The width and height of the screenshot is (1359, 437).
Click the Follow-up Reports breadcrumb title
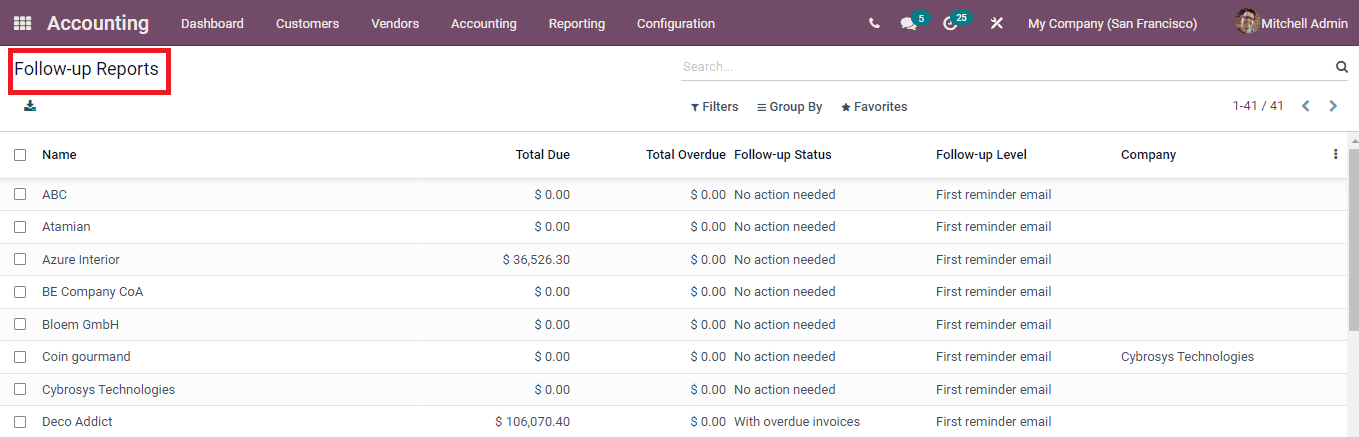click(86, 70)
